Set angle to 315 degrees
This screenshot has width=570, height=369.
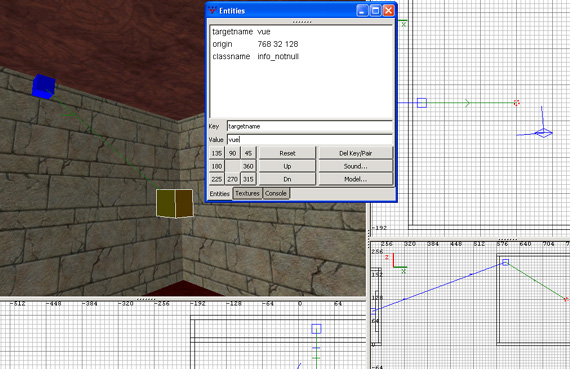click(248, 179)
